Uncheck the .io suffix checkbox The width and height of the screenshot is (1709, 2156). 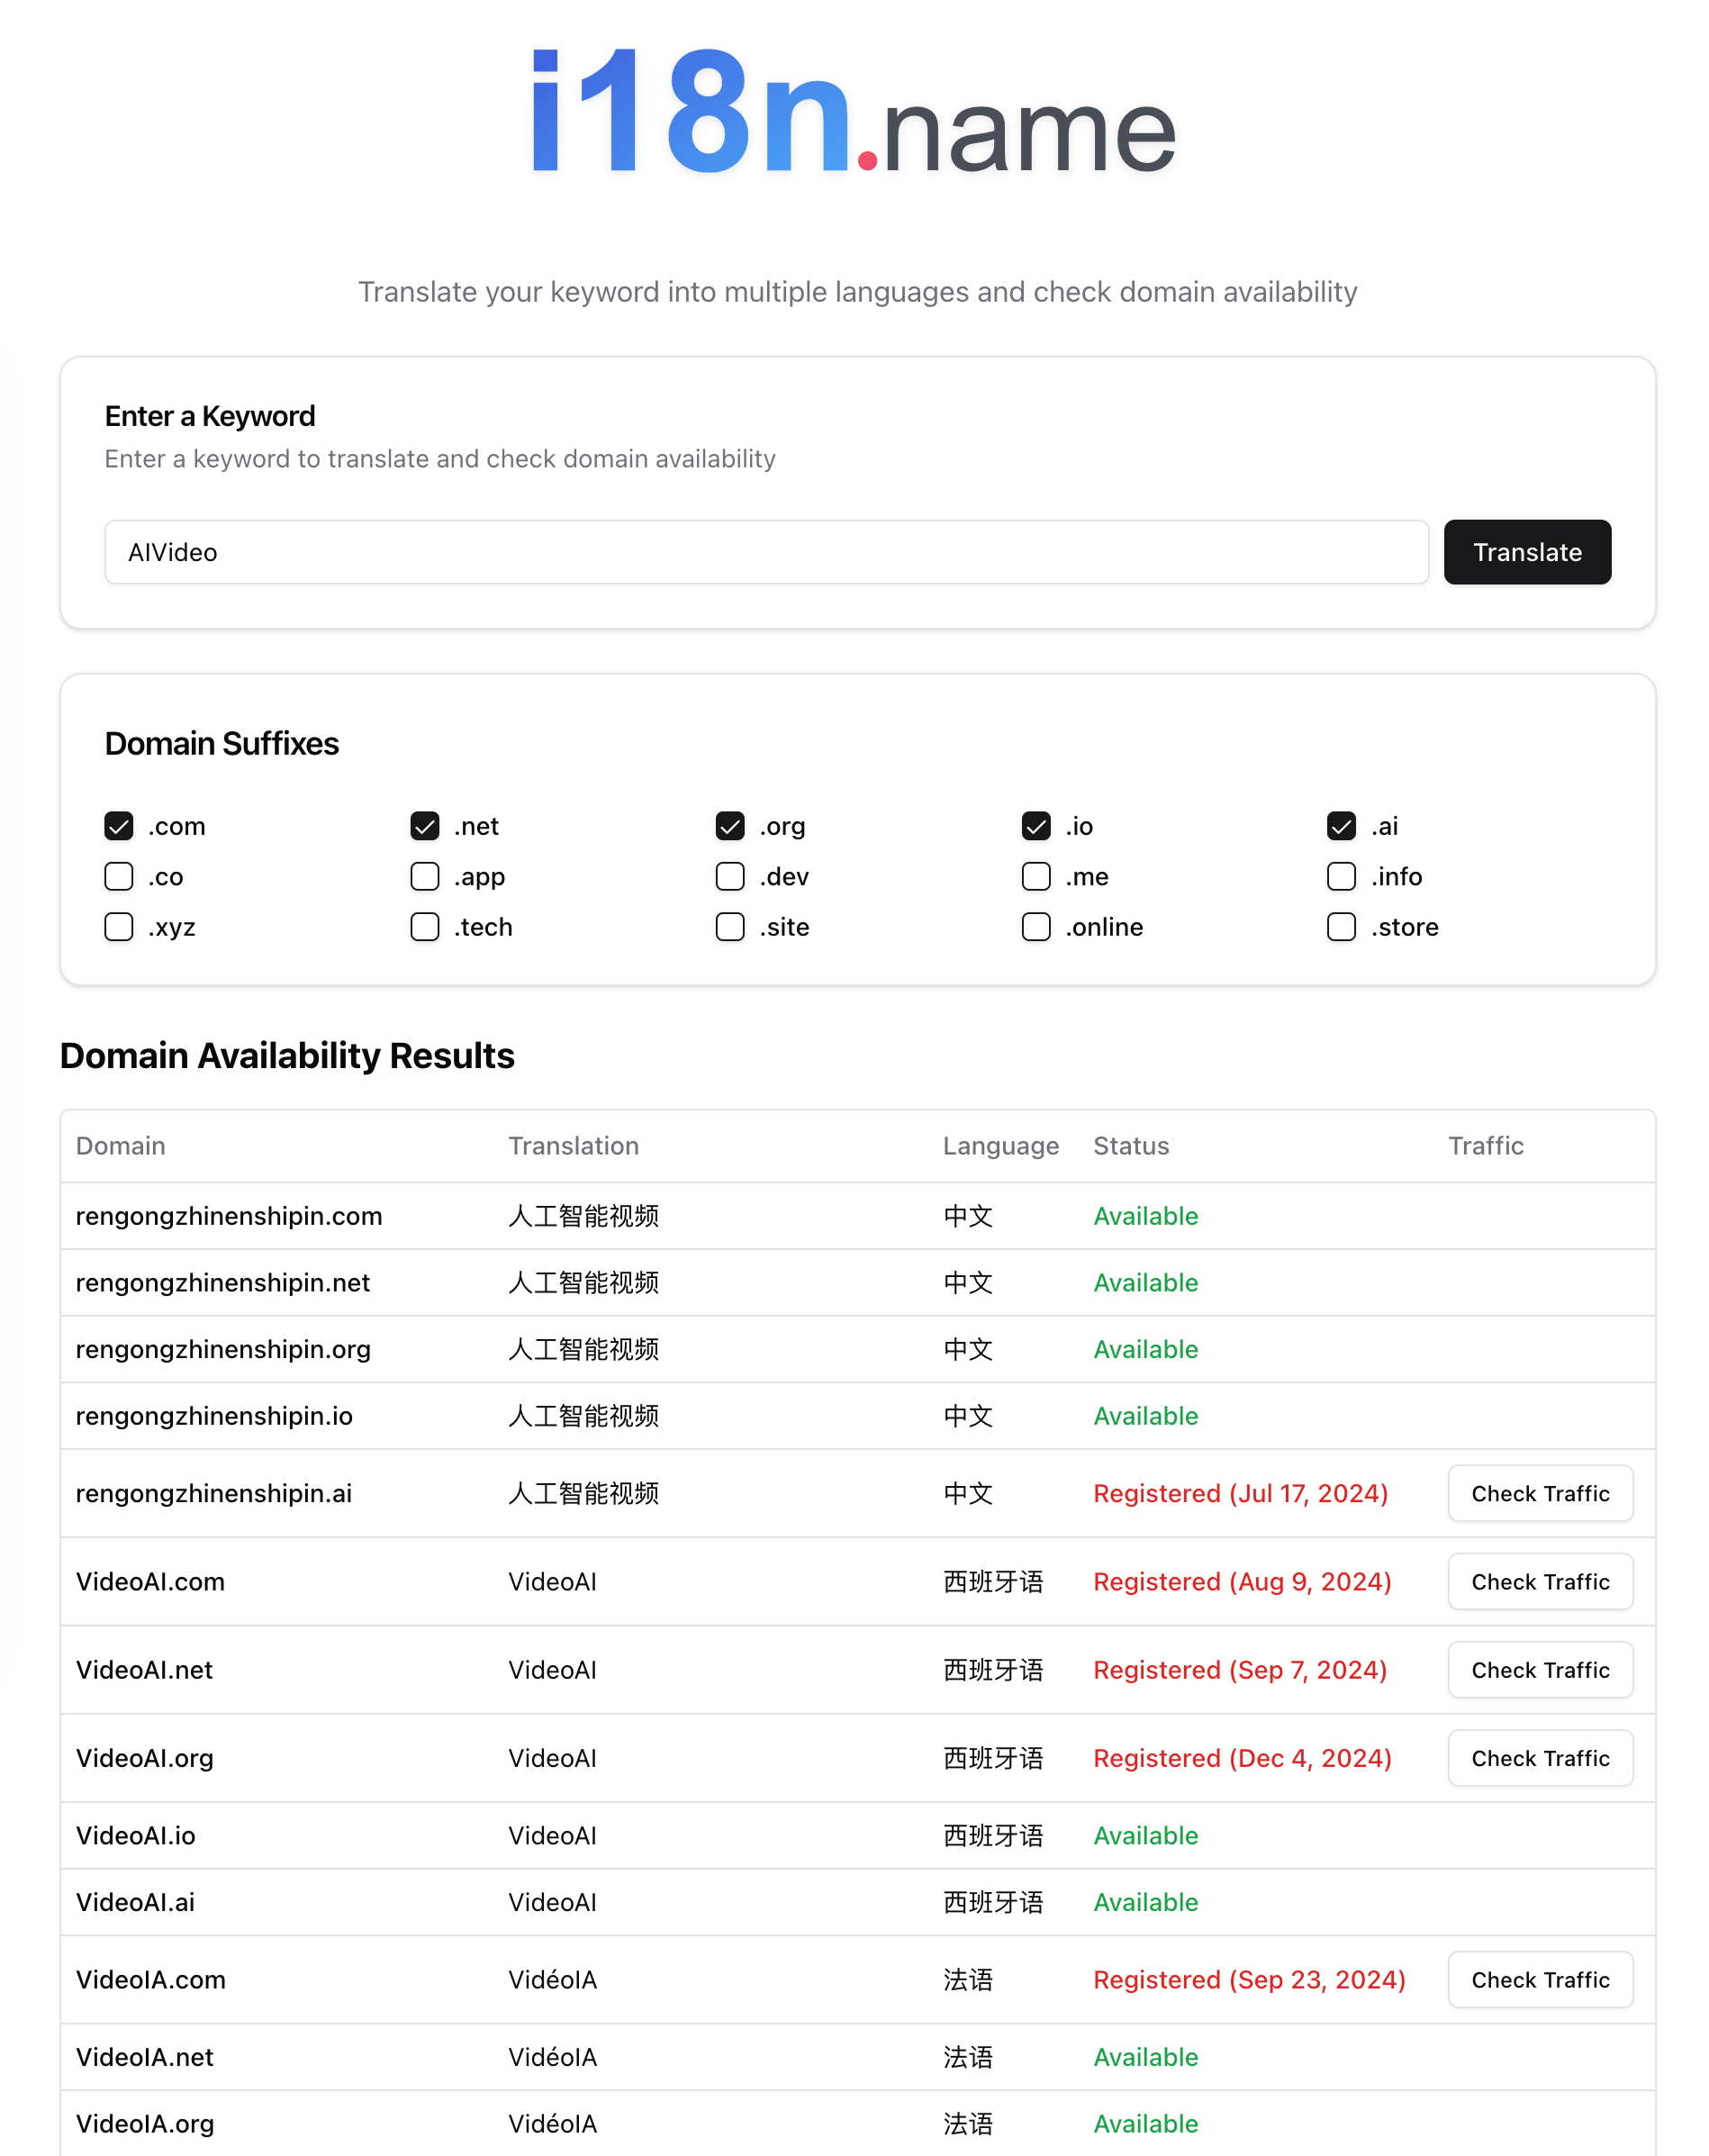click(x=1036, y=826)
